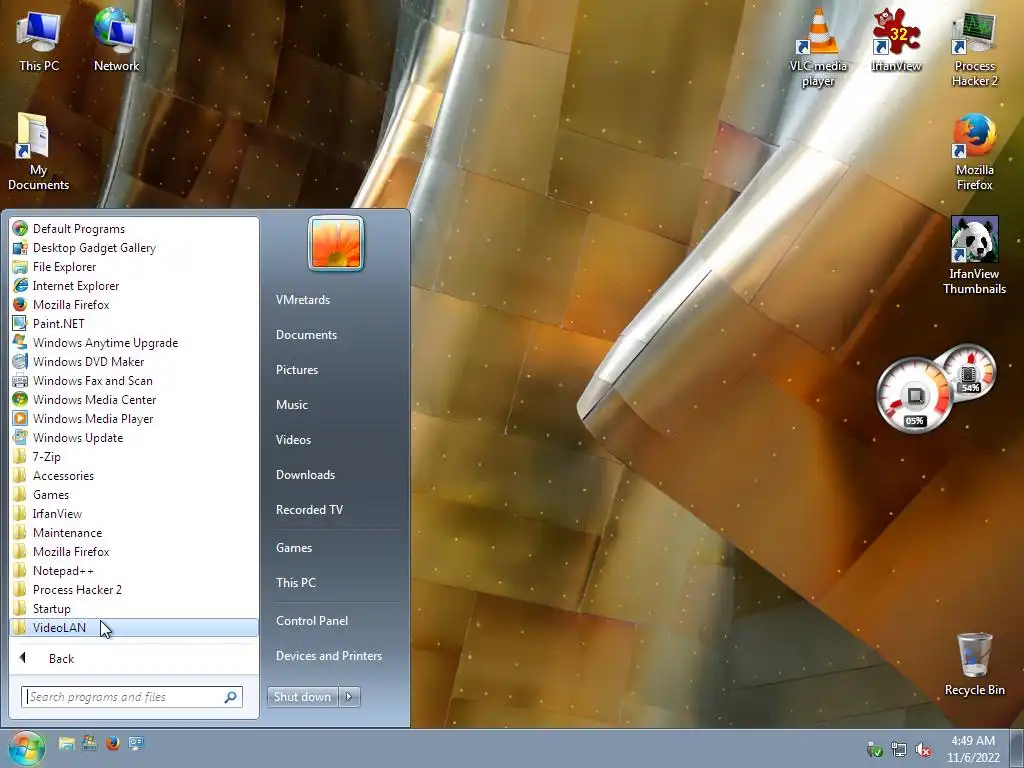Launch Windows DVD Maker
This screenshot has width=1024, height=768.
coord(134,361)
